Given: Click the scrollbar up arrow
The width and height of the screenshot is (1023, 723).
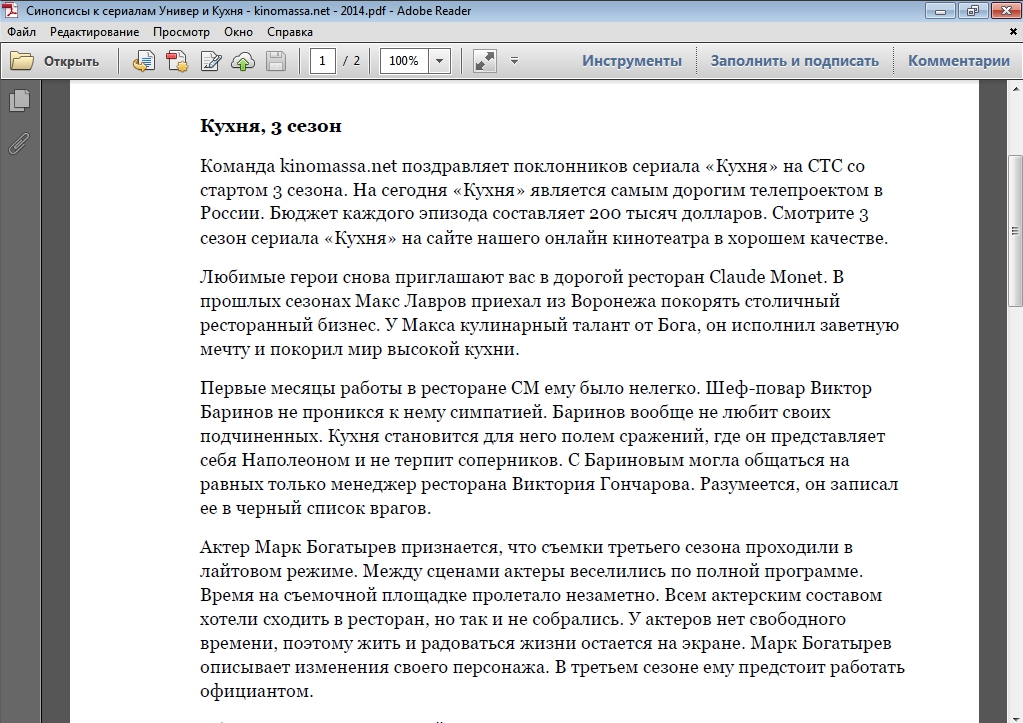Looking at the screenshot, I should [x=1015, y=89].
